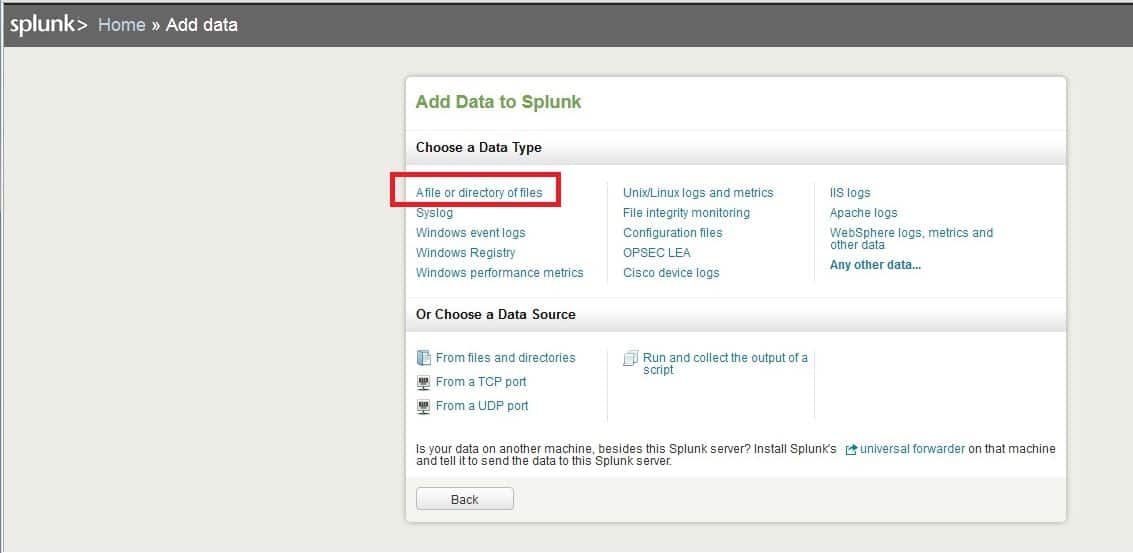This screenshot has width=1133, height=553.
Task: Select 'A file or directory of files'
Action: [x=479, y=193]
